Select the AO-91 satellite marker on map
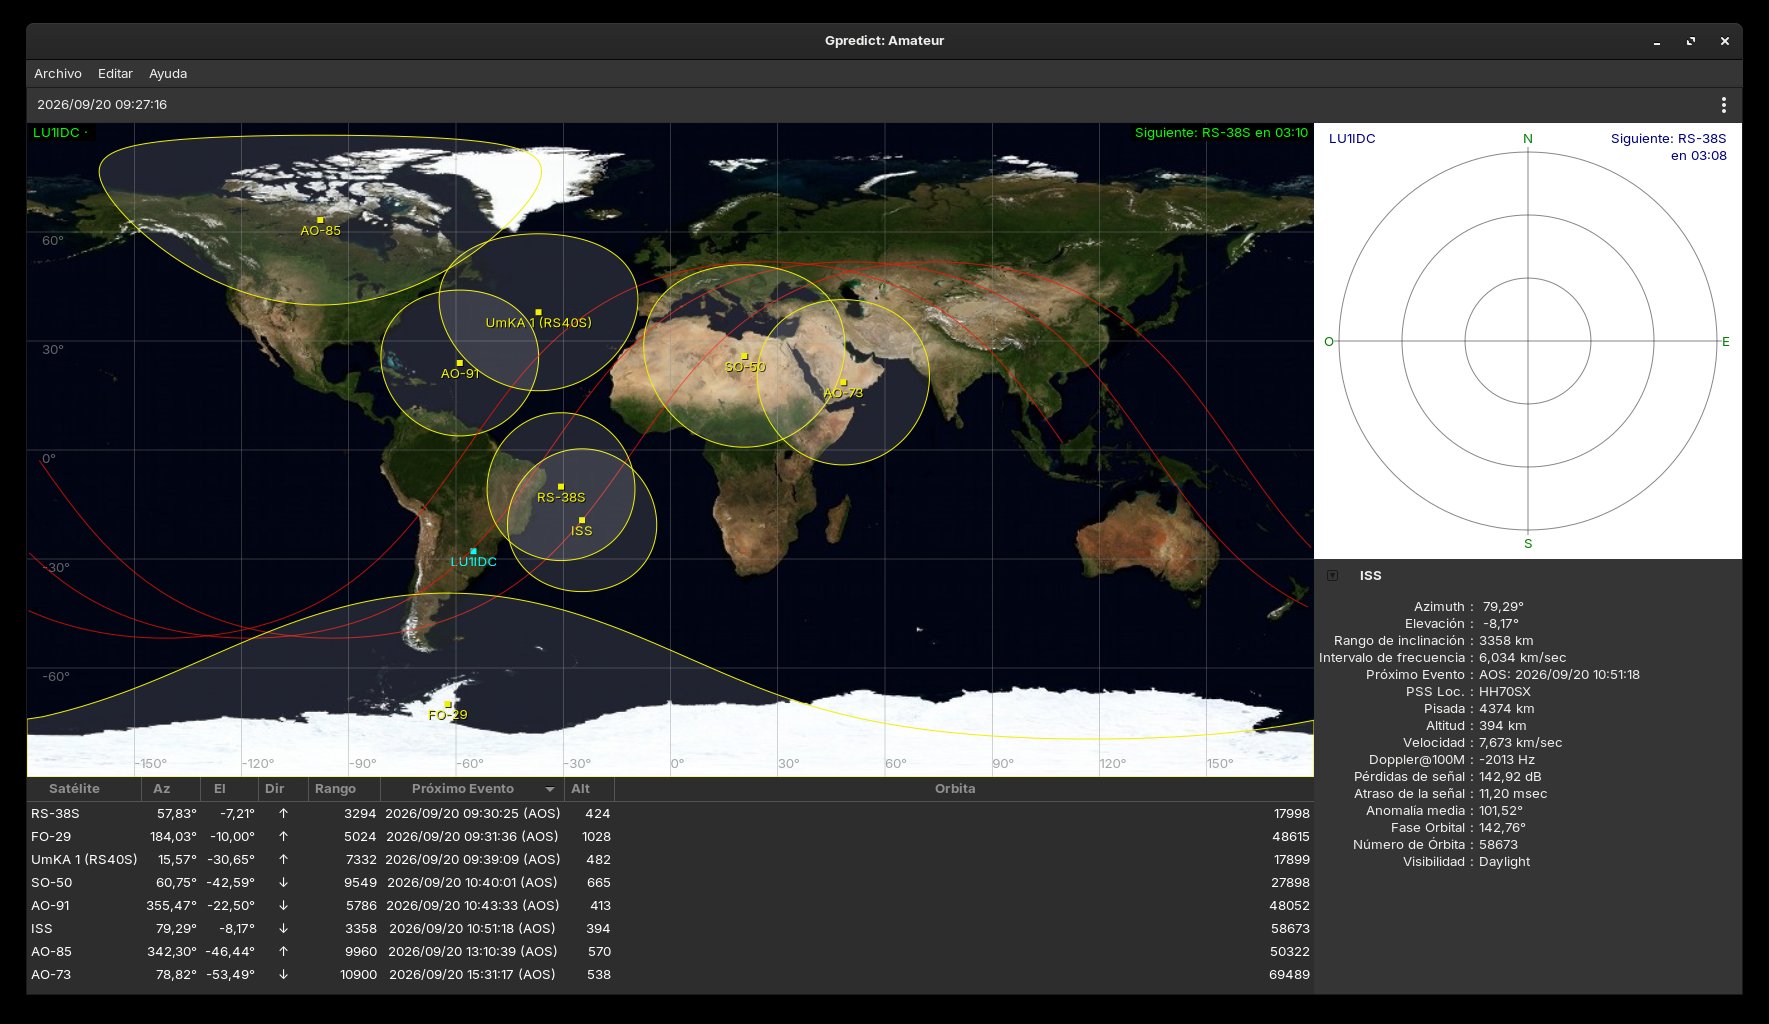The height and width of the screenshot is (1024, 1769). [460, 363]
